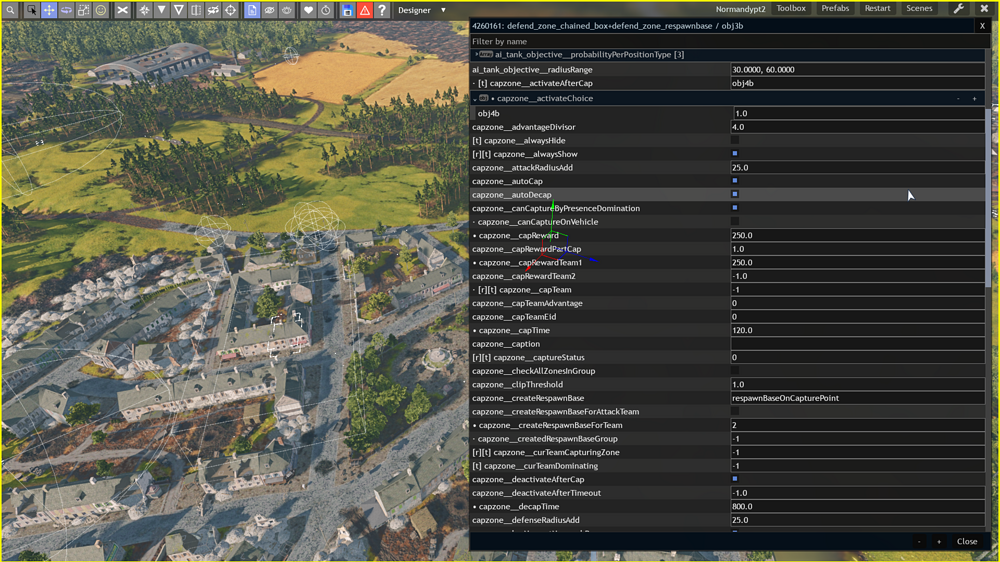Click the crosshair target toolbar icon
Image resolution: width=1000 pixels, height=562 pixels.
coord(231,10)
